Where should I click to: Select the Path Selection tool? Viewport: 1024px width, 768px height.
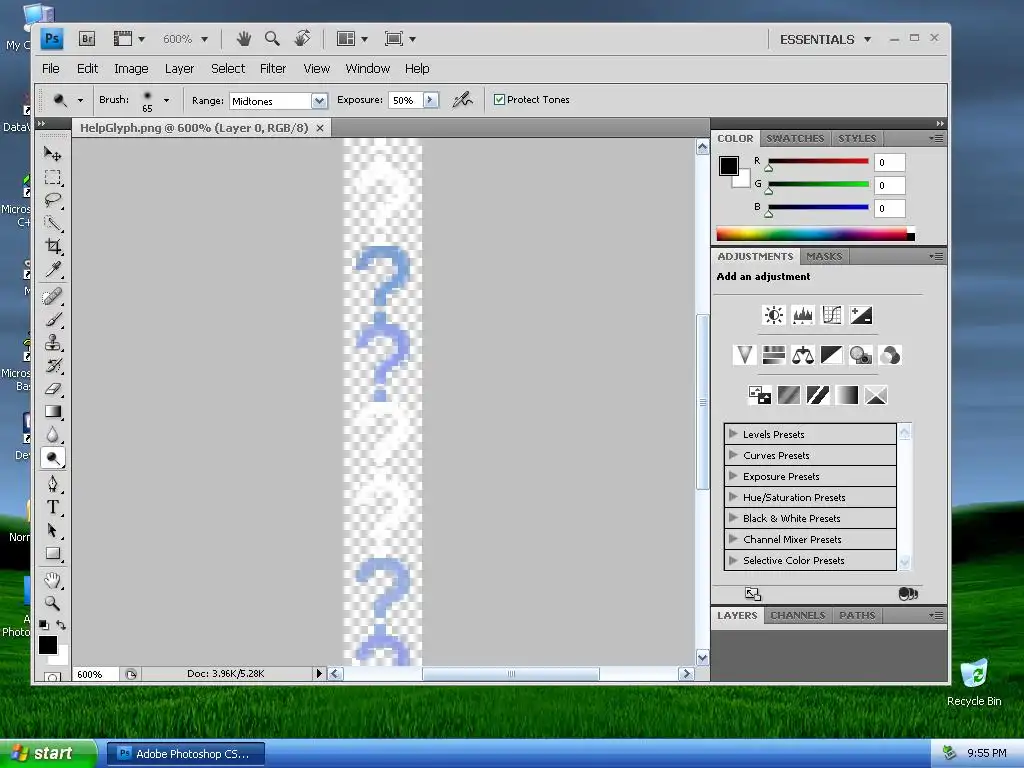(52, 530)
